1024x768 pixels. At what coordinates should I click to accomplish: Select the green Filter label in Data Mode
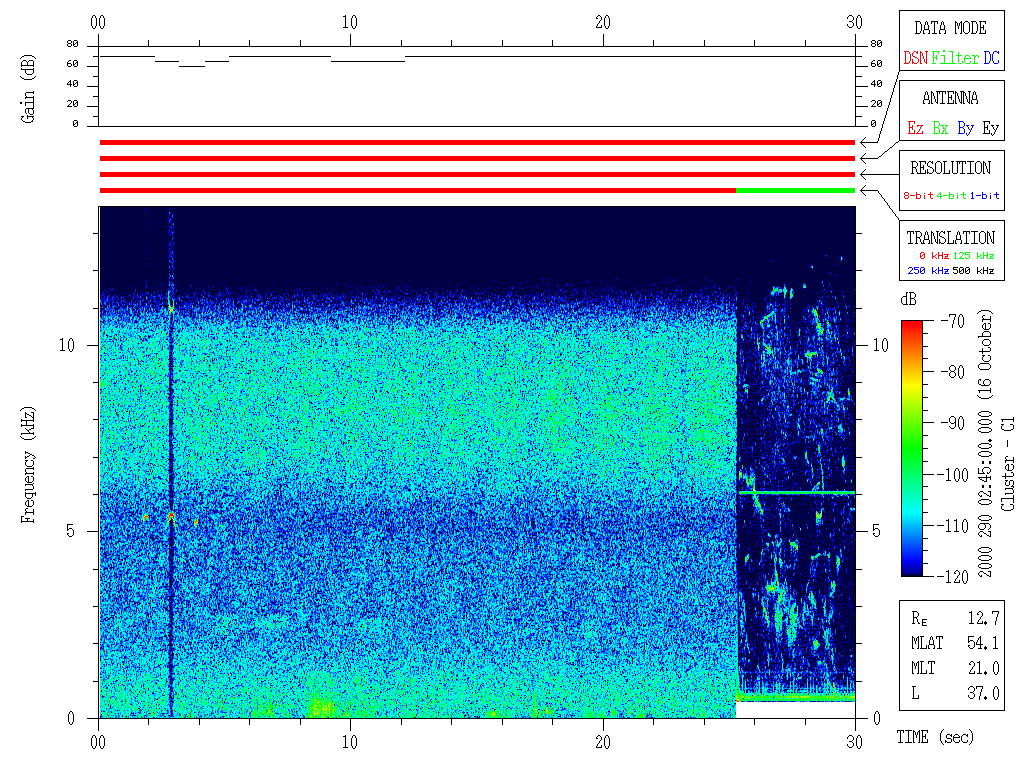tap(955, 59)
